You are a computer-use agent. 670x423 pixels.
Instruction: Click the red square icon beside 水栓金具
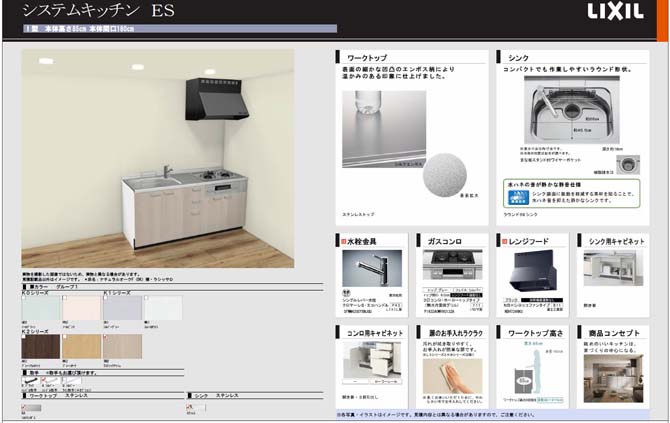coord(343,241)
